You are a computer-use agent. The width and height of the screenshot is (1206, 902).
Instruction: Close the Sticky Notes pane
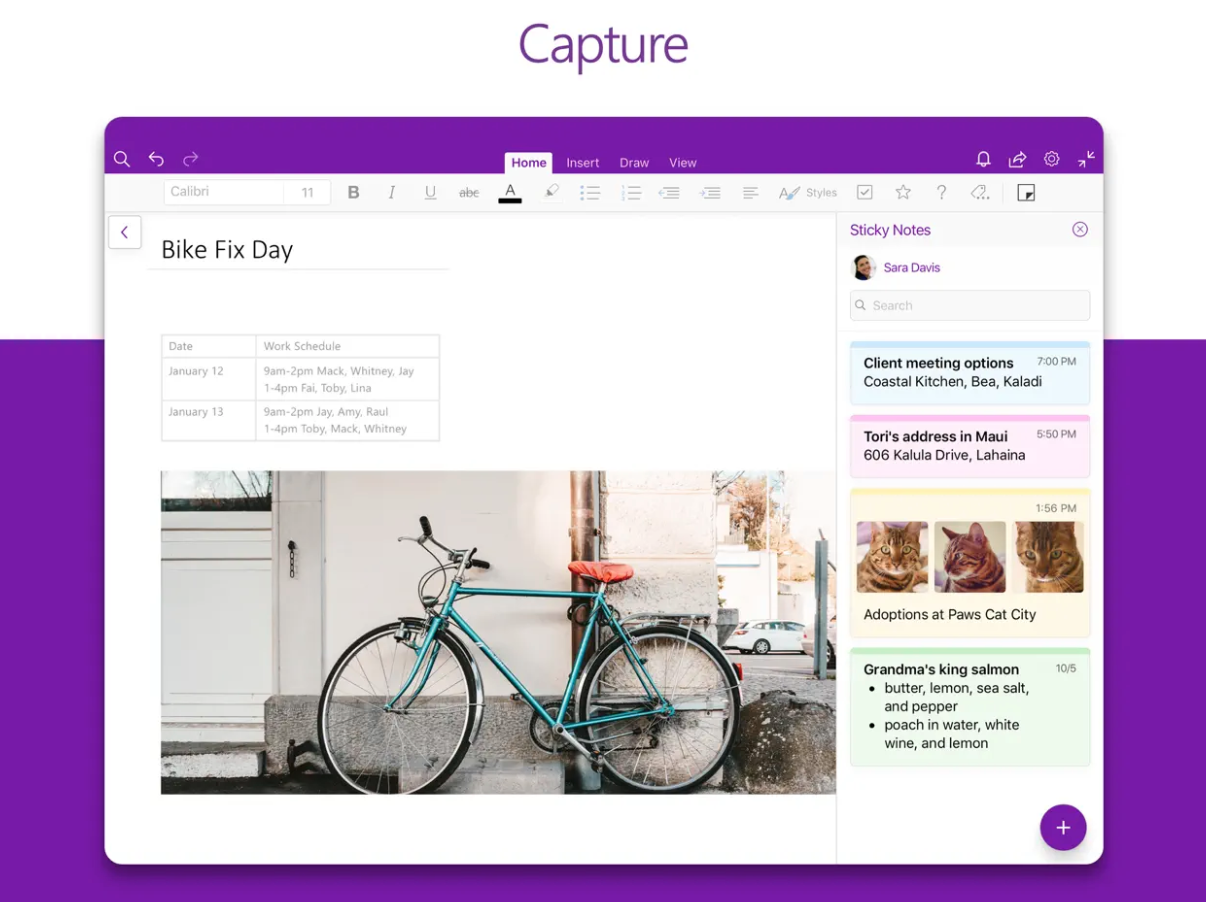[x=1080, y=229]
